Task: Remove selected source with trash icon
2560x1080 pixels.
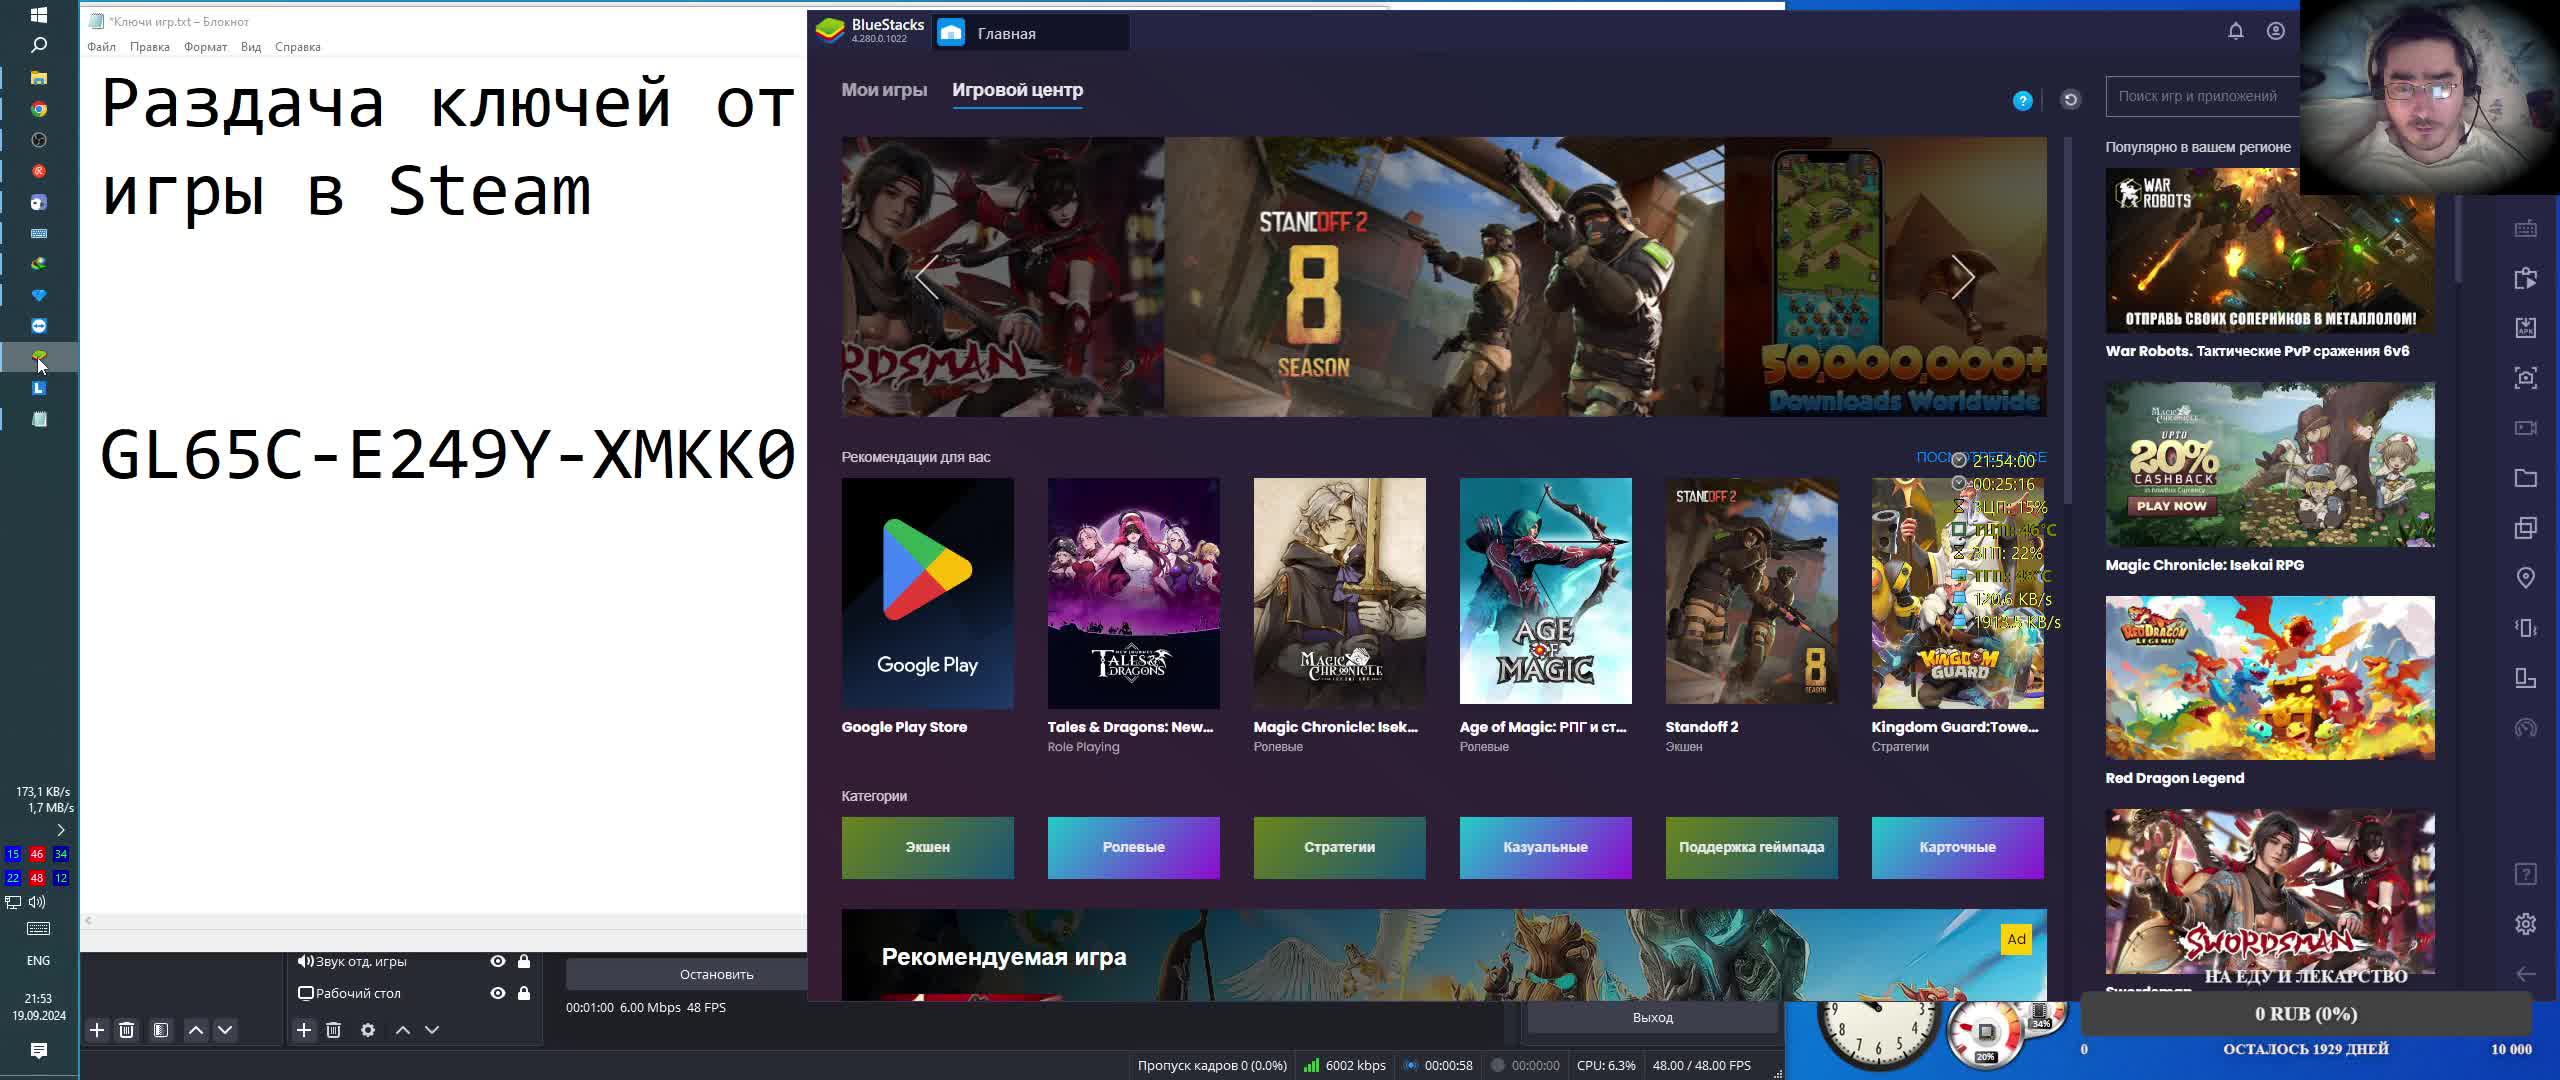Action: coord(334,1030)
